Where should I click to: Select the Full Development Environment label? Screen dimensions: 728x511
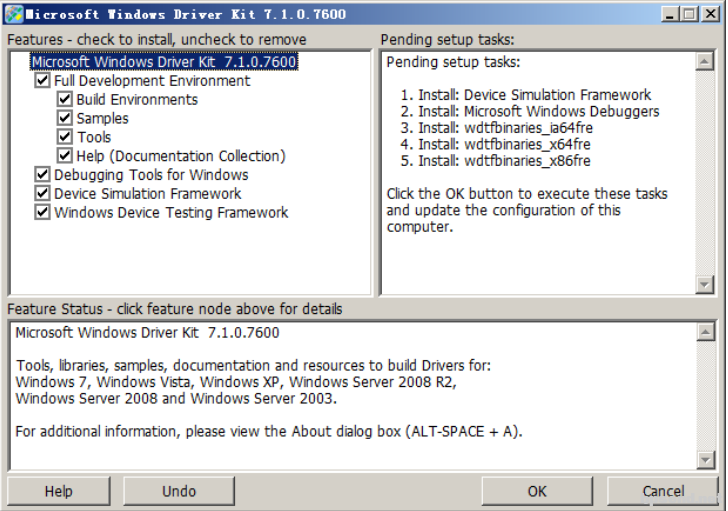[152, 81]
